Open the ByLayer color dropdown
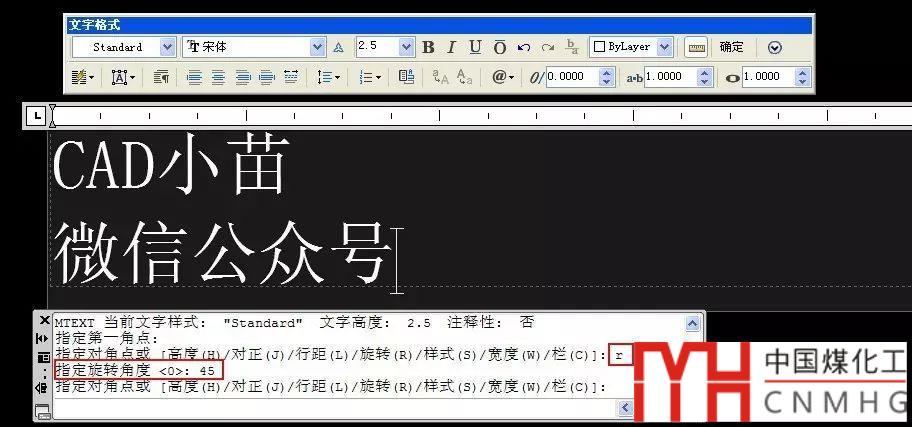The width and height of the screenshot is (912, 427). point(664,47)
